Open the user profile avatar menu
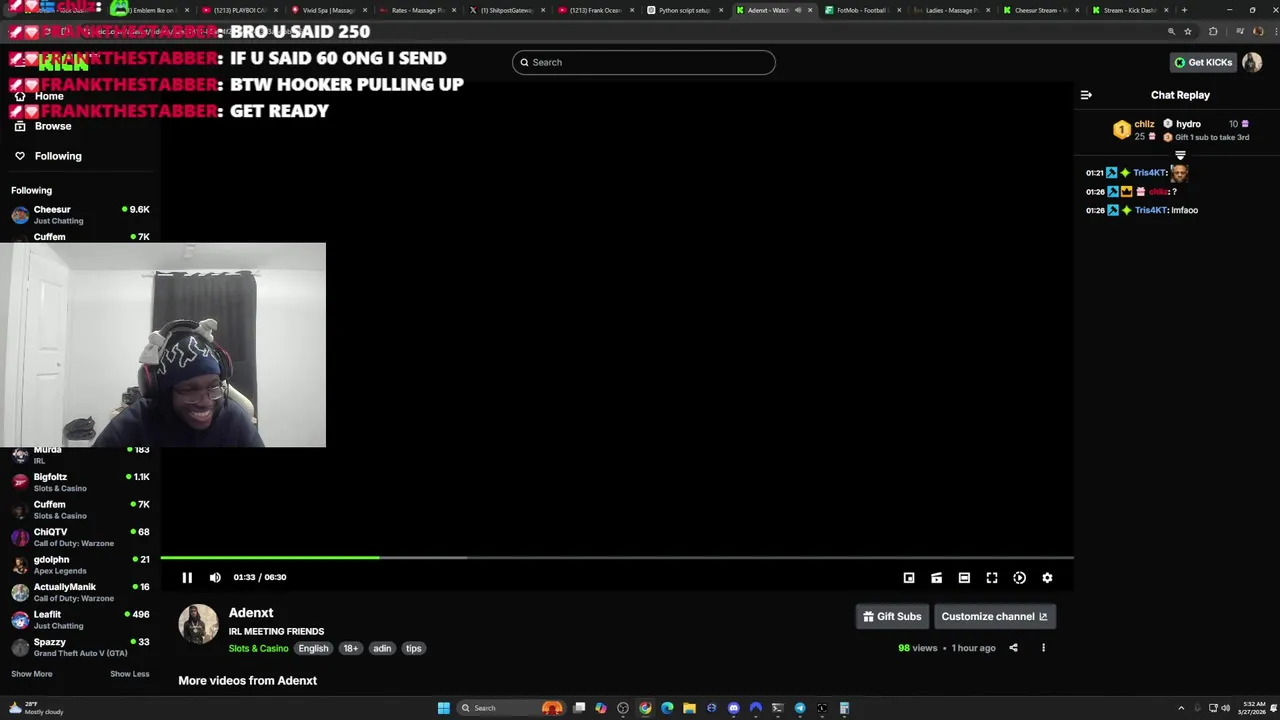 1252,62
